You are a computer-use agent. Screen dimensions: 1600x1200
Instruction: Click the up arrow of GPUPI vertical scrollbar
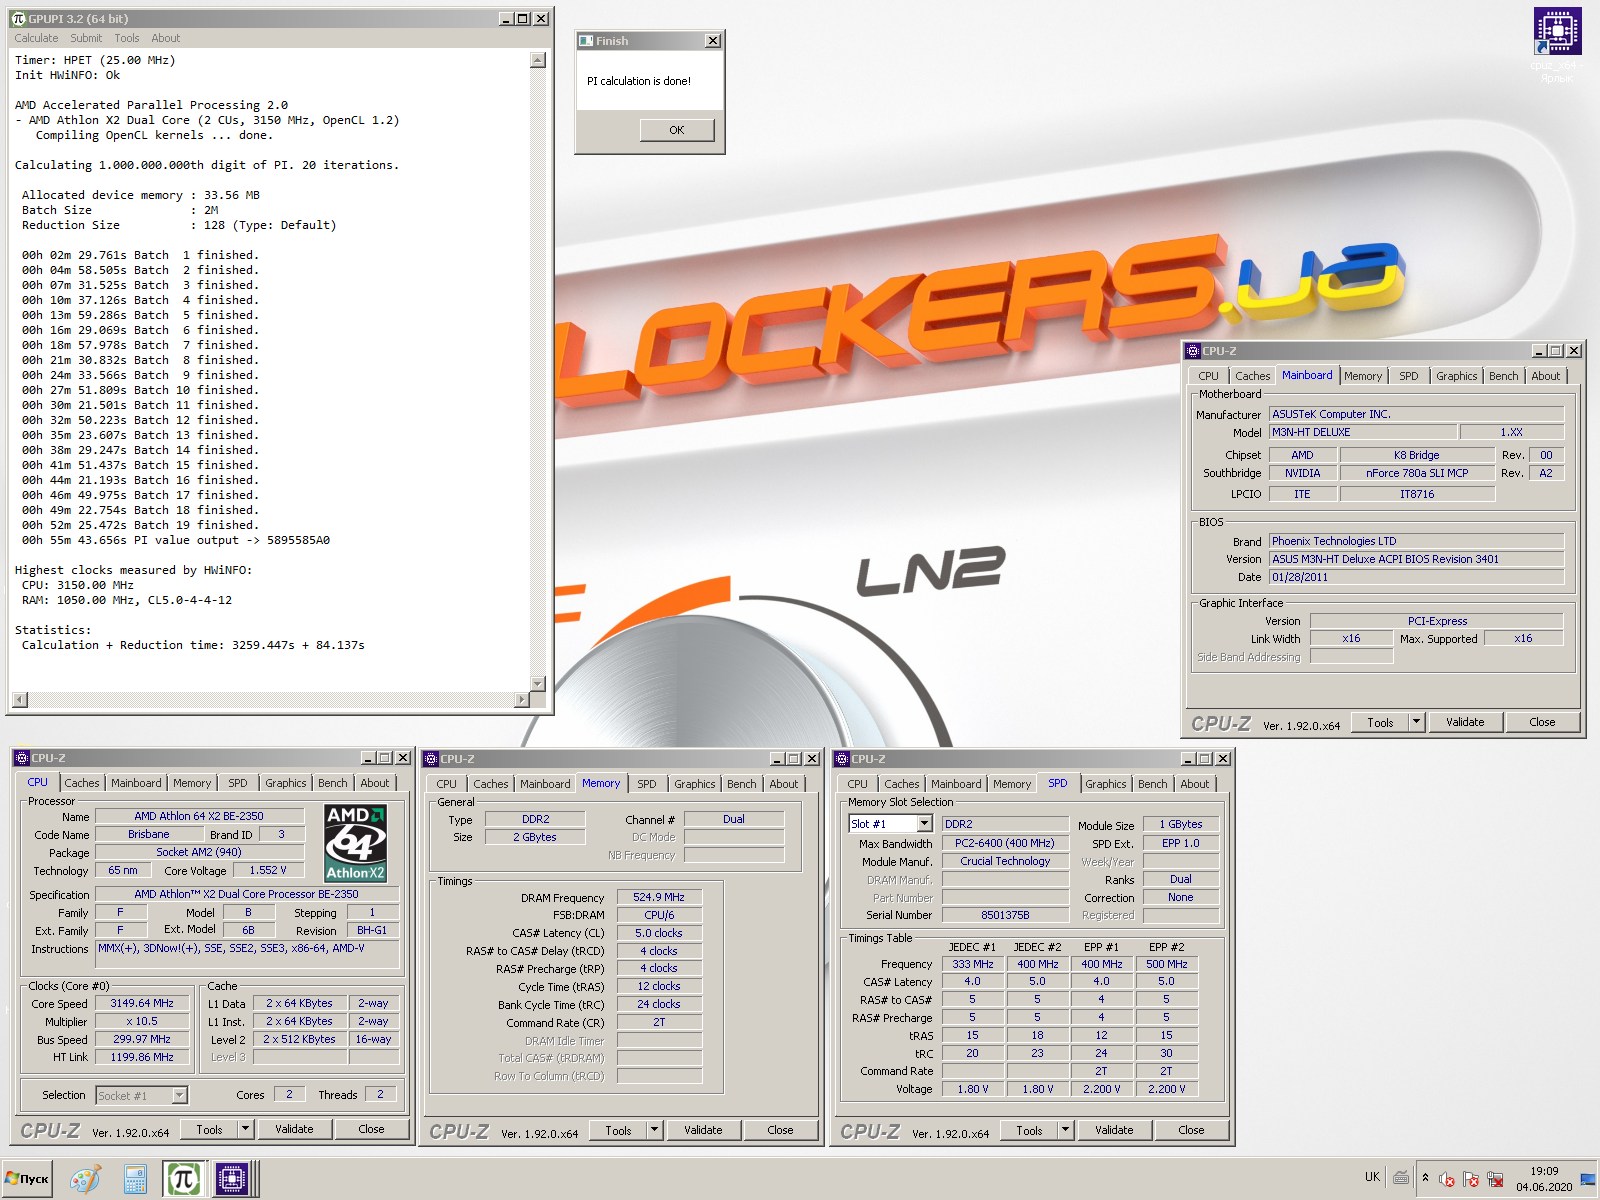tap(537, 60)
